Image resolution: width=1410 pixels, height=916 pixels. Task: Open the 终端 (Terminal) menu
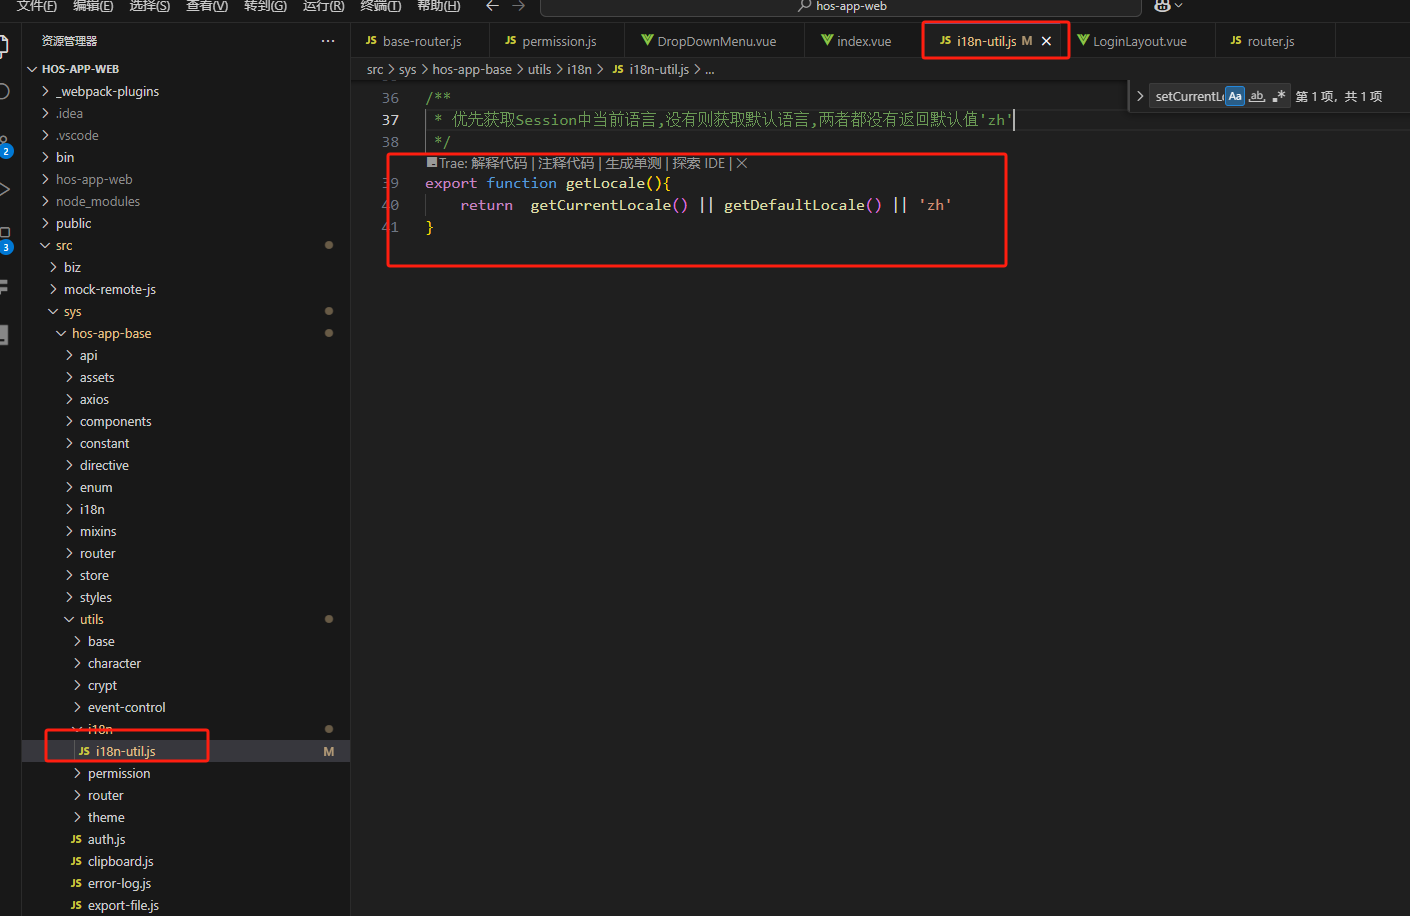click(x=380, y=6)
